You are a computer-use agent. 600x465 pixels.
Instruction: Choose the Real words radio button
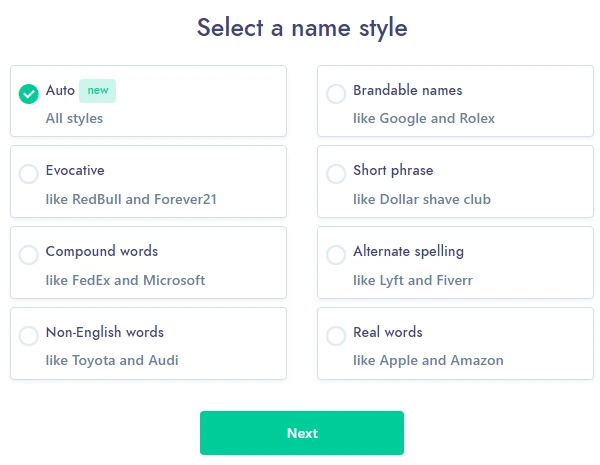click(x=336, y=336)
